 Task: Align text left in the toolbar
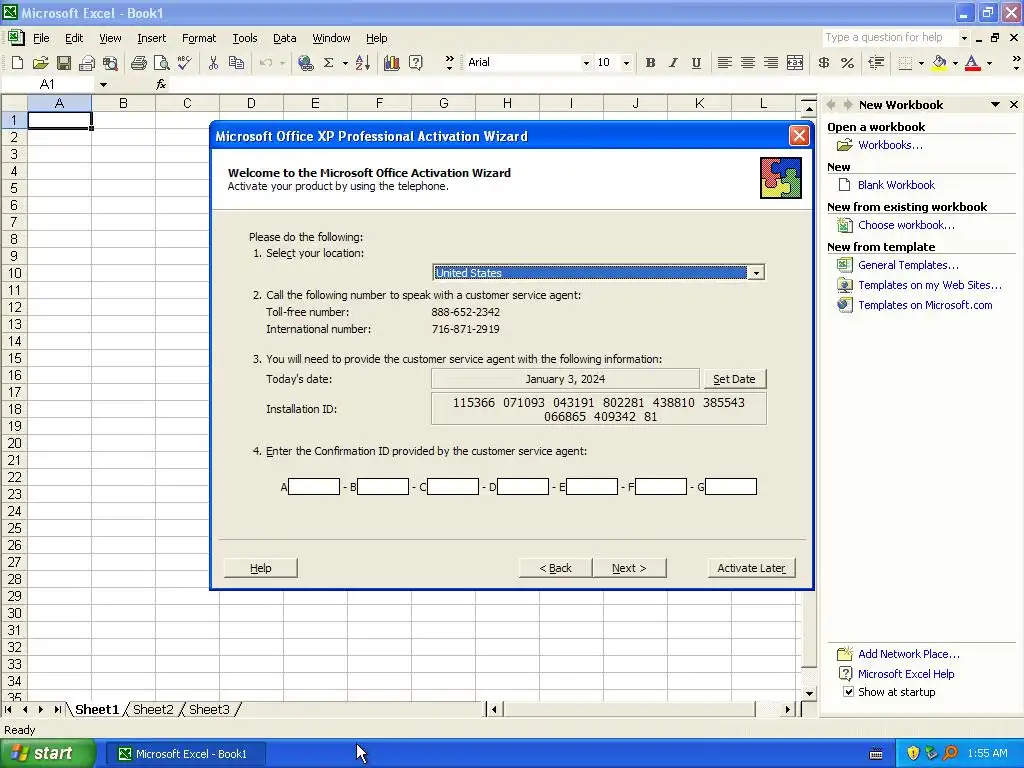[x=724, y=63]
